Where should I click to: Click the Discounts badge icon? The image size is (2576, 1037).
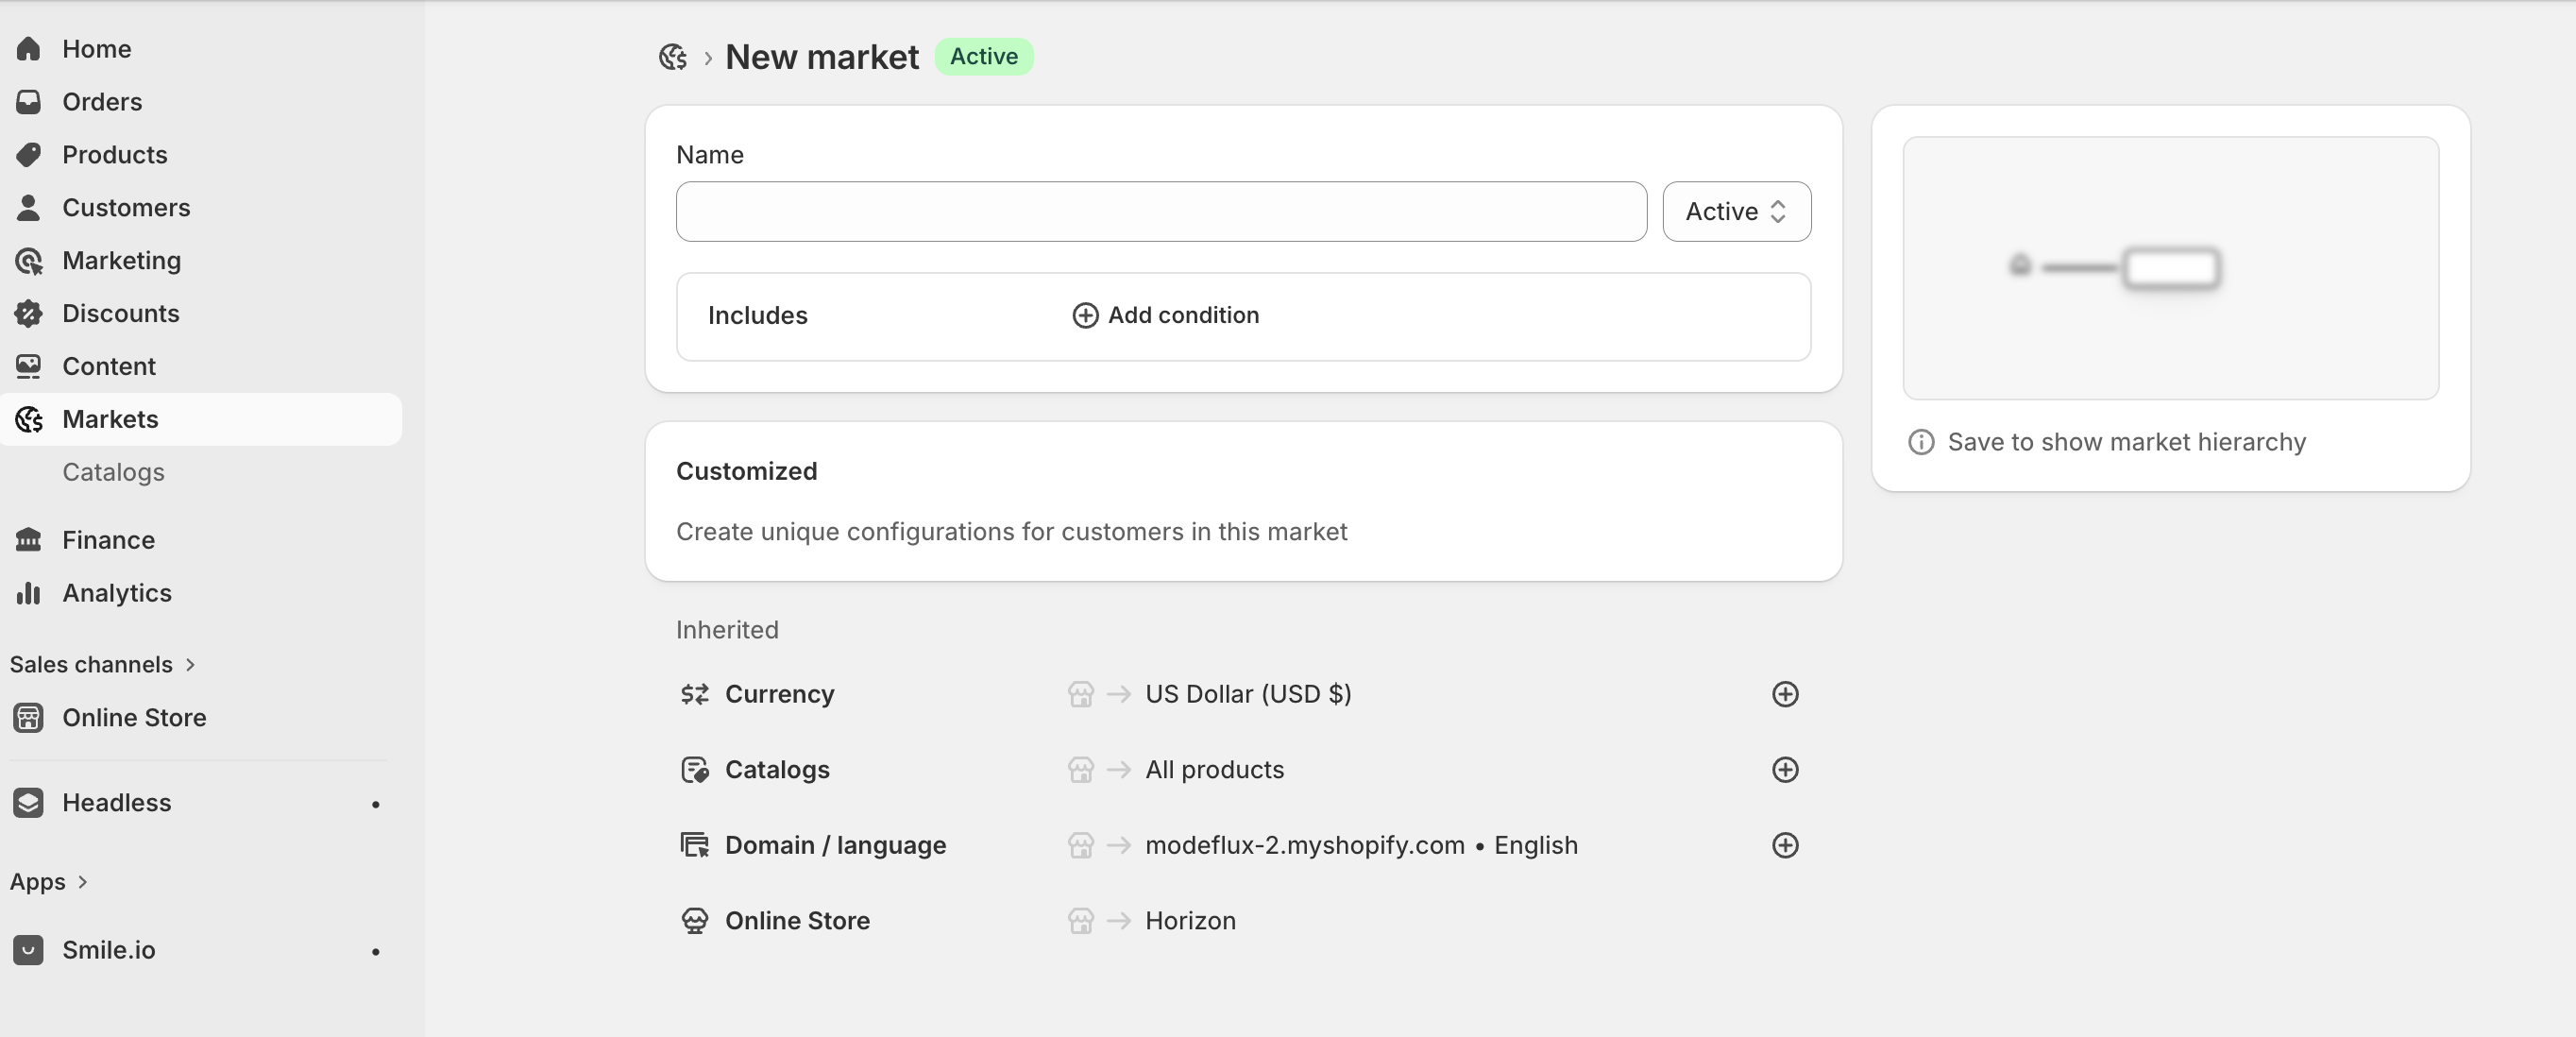29,313
